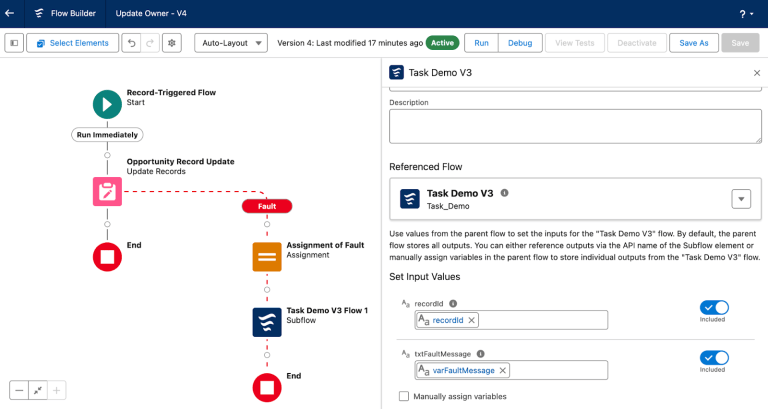Click the Referenced Flow subflow icon
The width and height of the screenshot is (768, 409).
(x=409, y=199)
